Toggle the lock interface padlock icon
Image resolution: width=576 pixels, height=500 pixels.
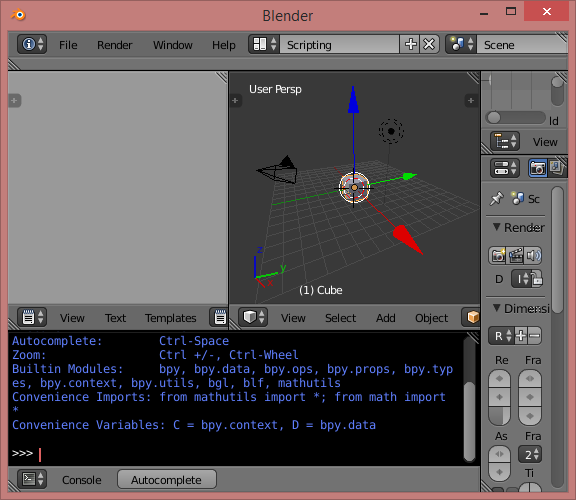point(537,278)
